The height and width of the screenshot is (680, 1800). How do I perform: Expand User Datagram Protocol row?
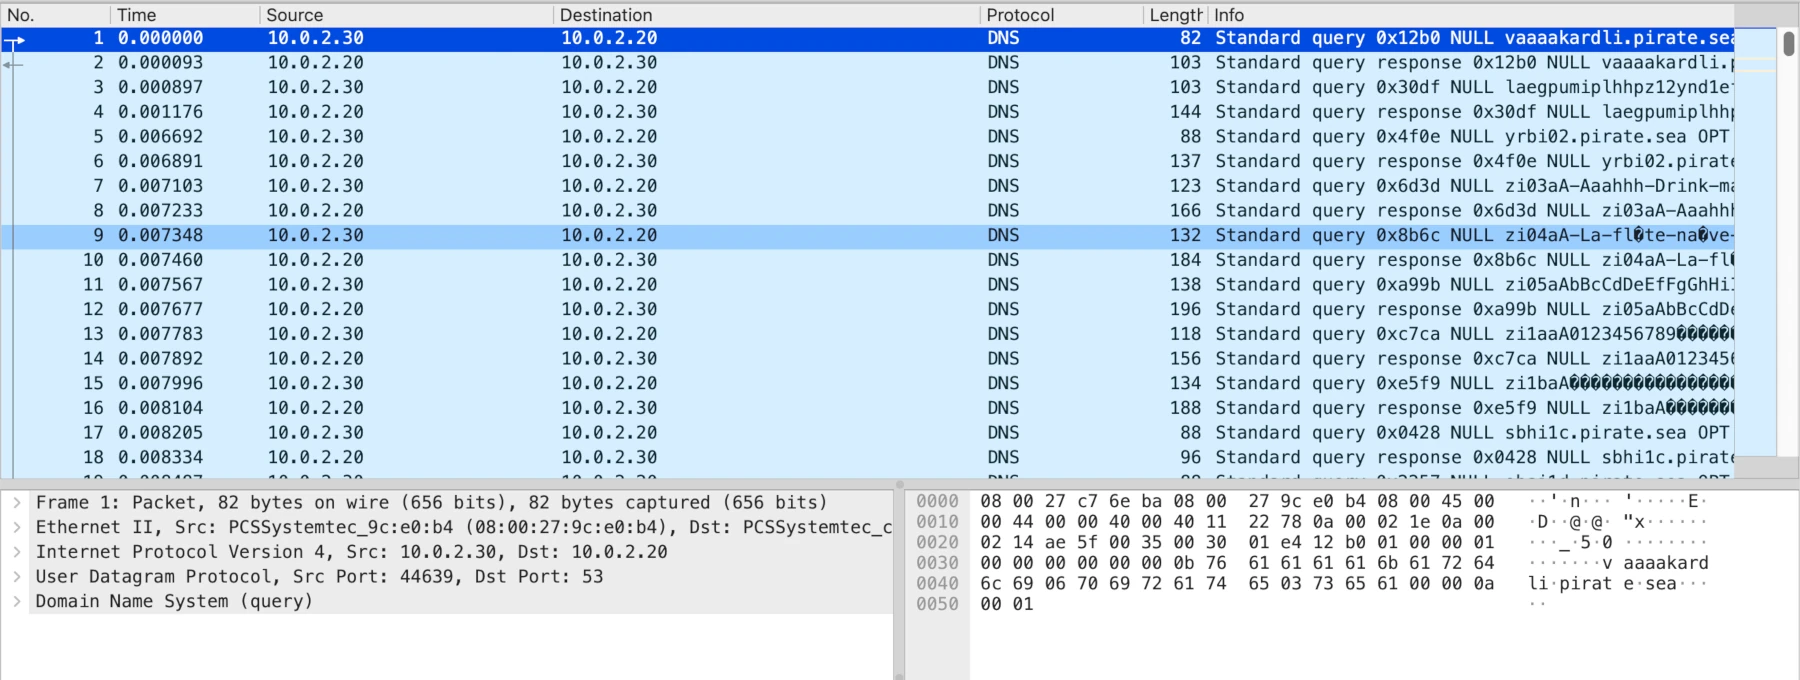(17, 577)
